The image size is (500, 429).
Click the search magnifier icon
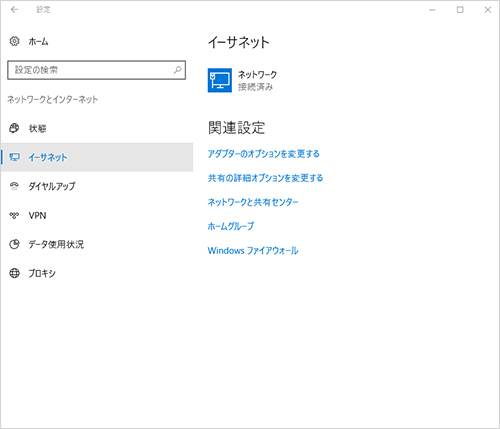[x=178, y=70]
